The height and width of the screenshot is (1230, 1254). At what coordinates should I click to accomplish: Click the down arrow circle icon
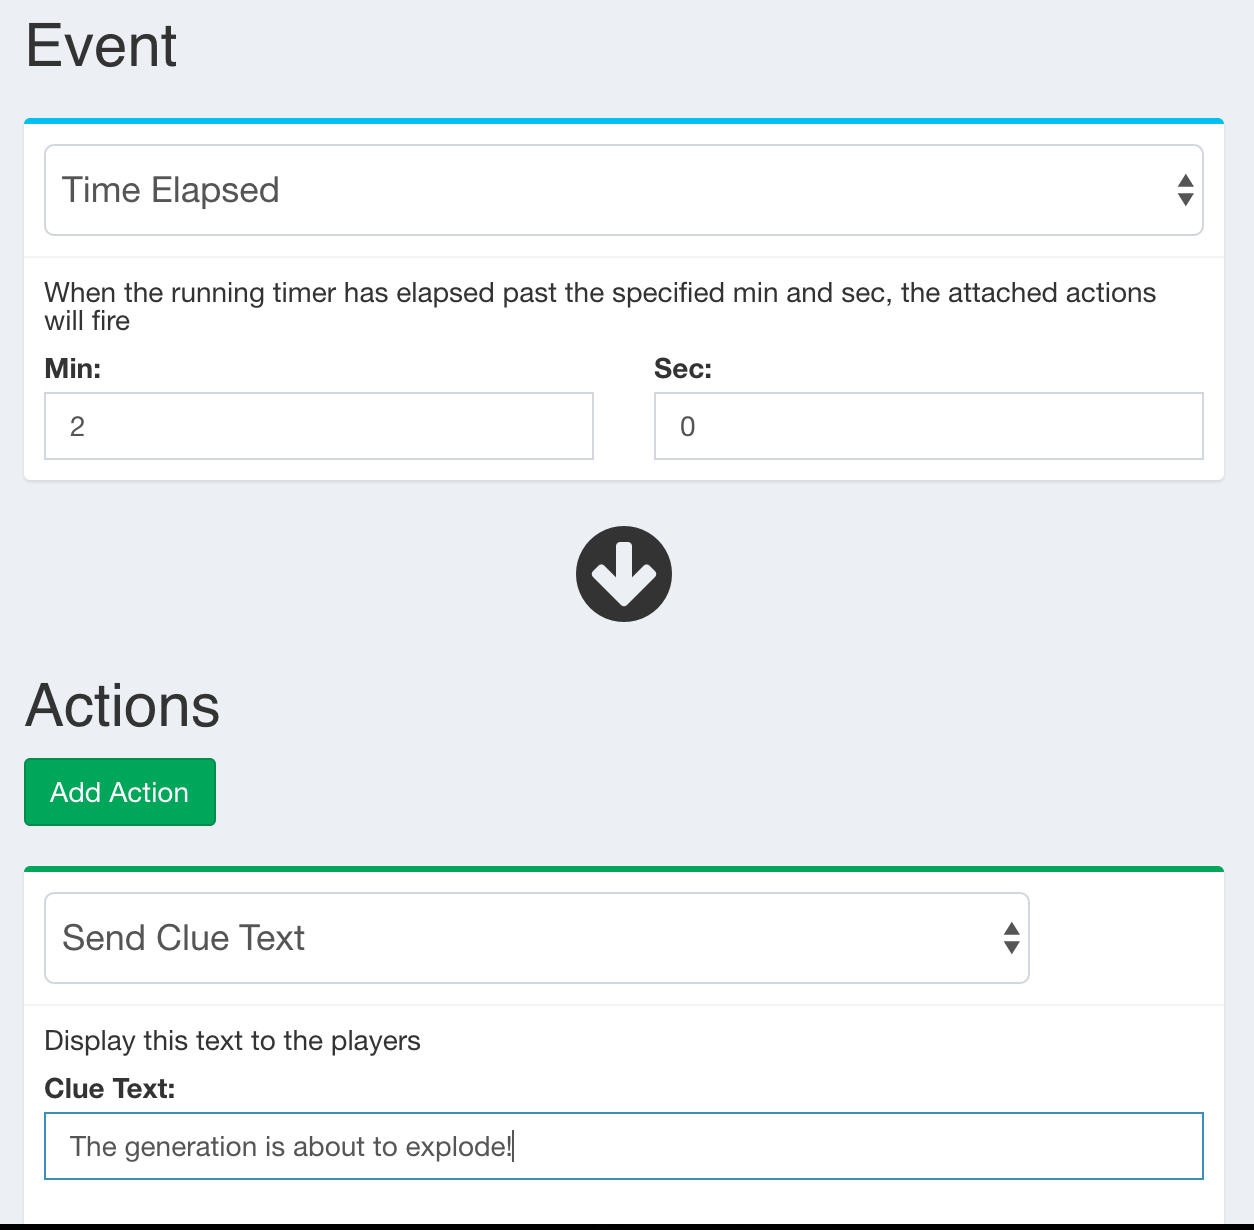point(624,574)
